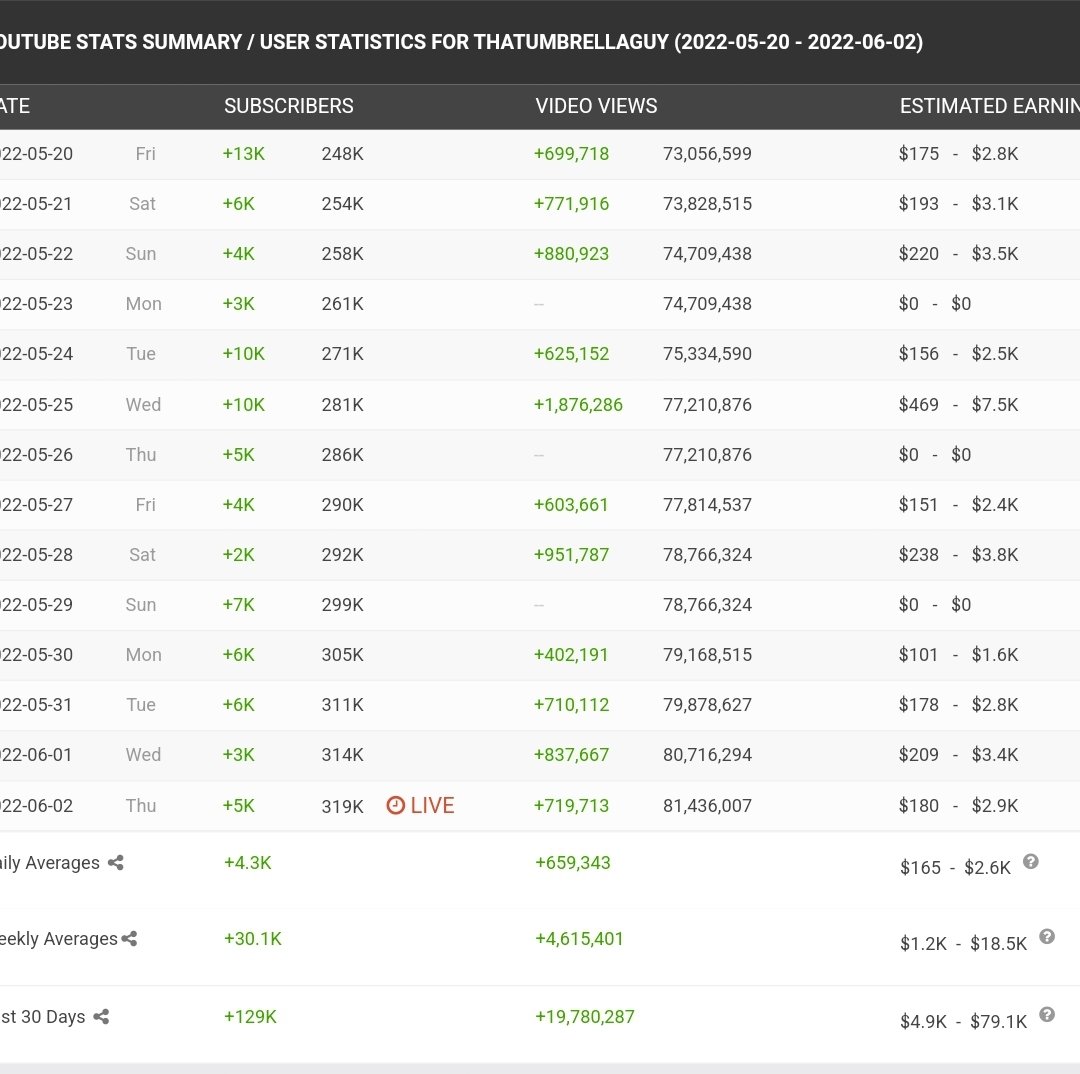
Task: Click the Weekly Averages label
Action: (x=59, y=938)
